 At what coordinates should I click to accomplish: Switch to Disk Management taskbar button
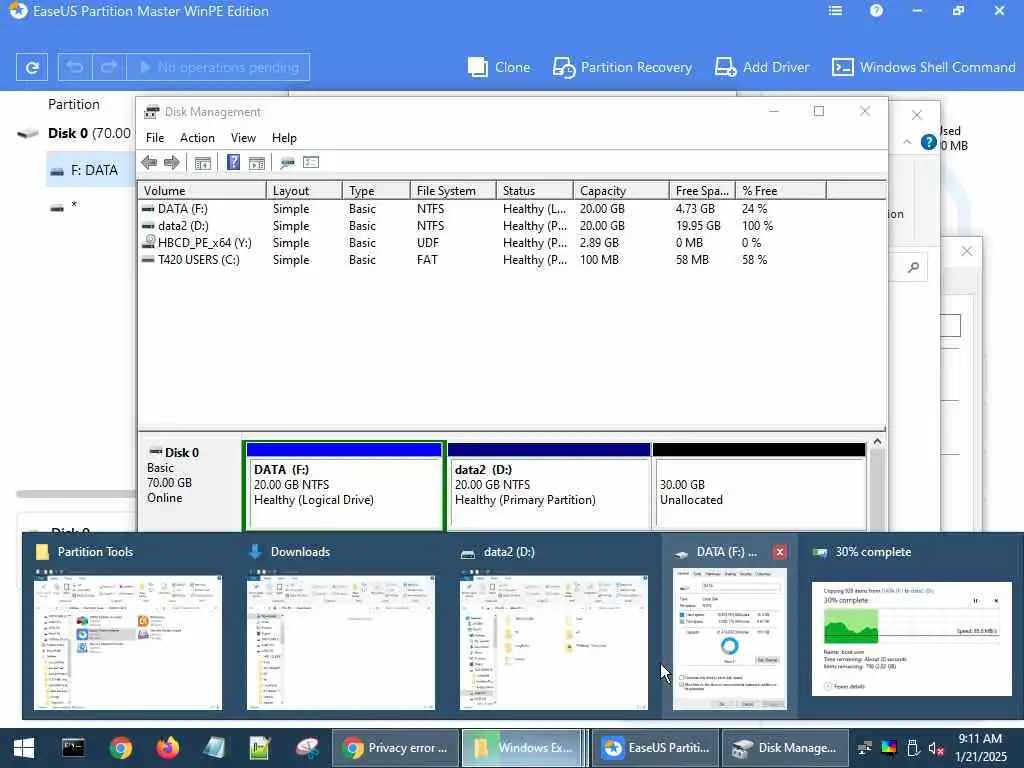point(785,748)
